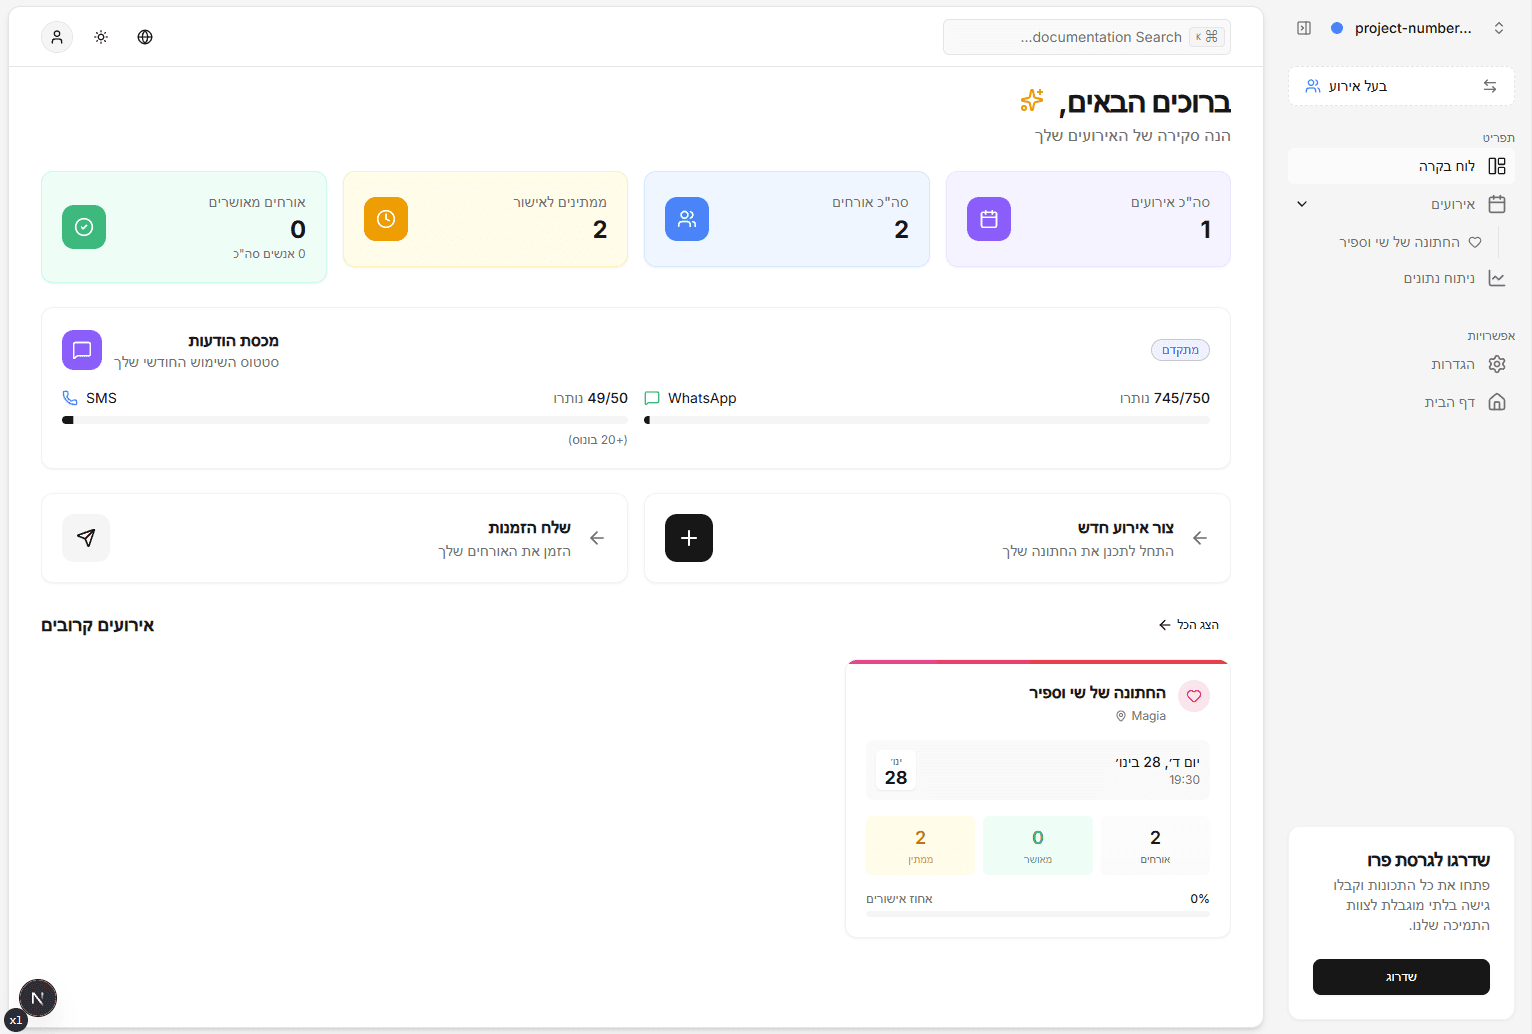Image resolution: width=1532 pixels, height=1034 pixels.
Task: Click the orange clock pending icon
Action: click(x=385, y=219)
